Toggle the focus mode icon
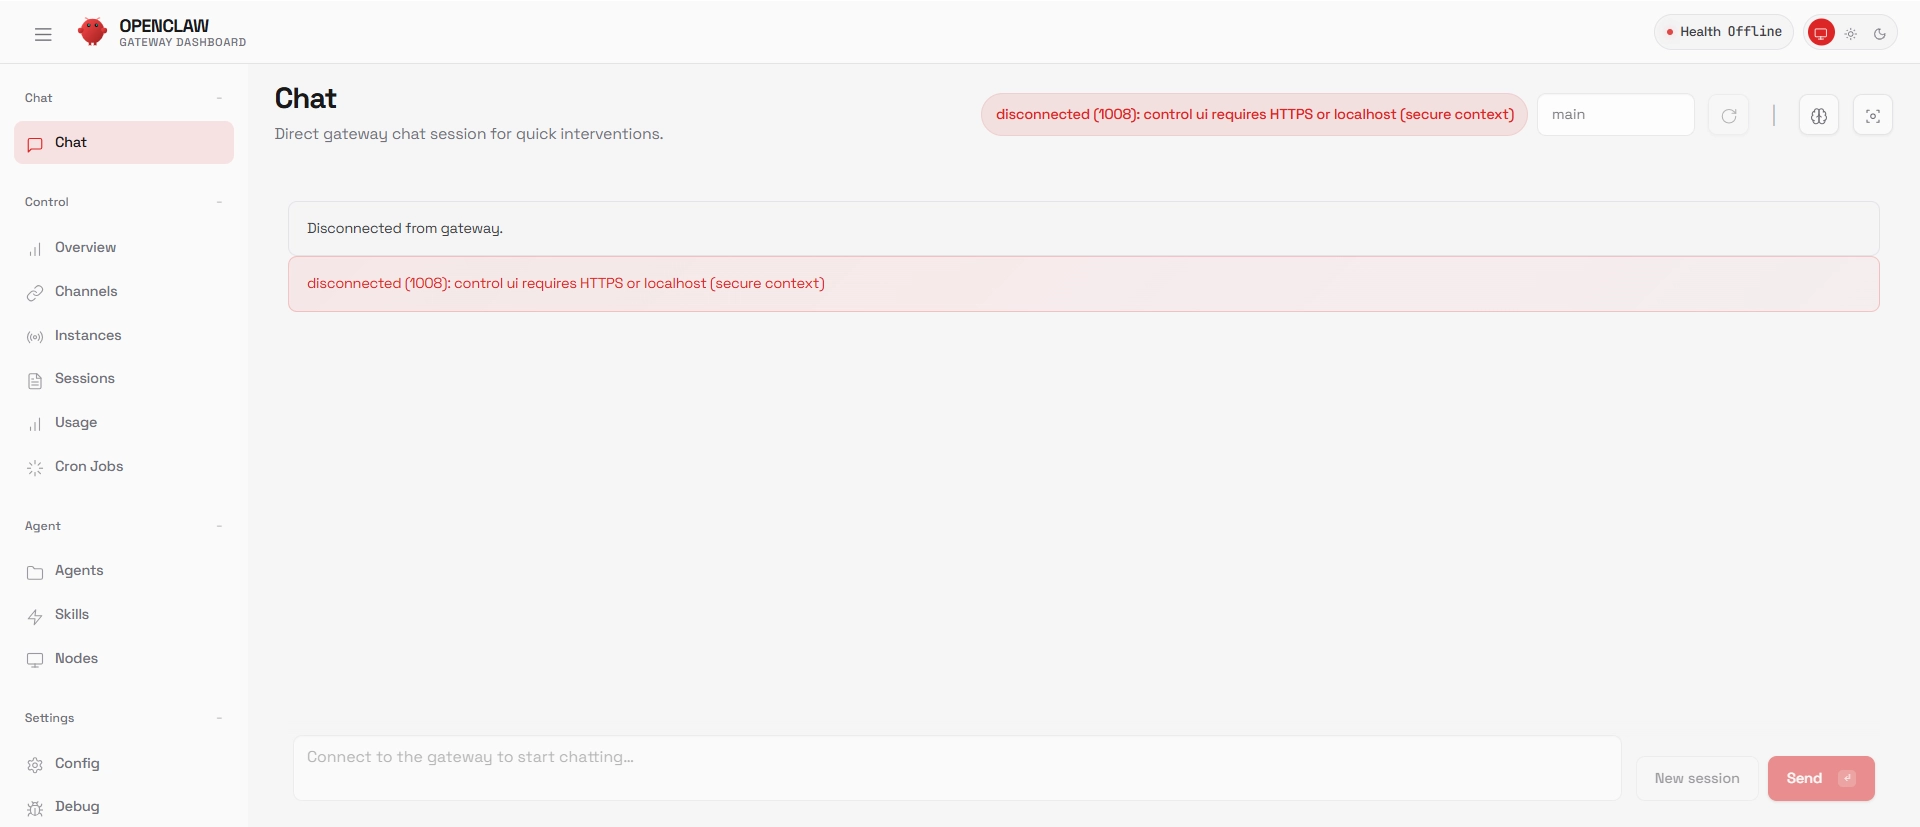 tap(1872, 115)
